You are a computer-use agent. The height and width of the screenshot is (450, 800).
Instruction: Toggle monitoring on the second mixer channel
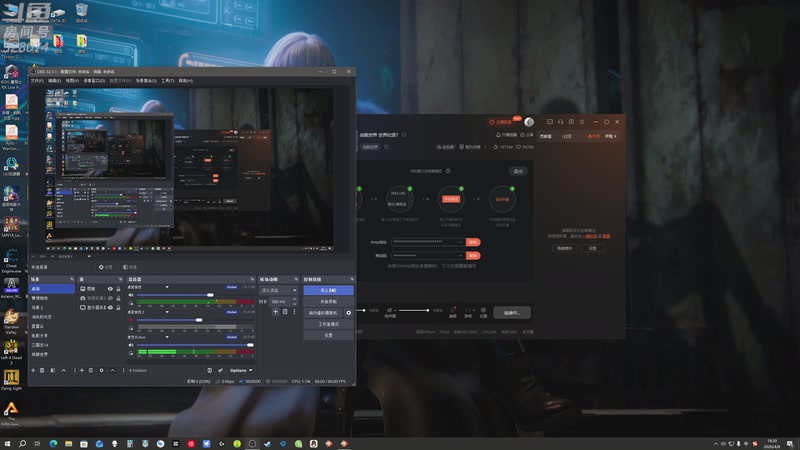coord(131,328)
